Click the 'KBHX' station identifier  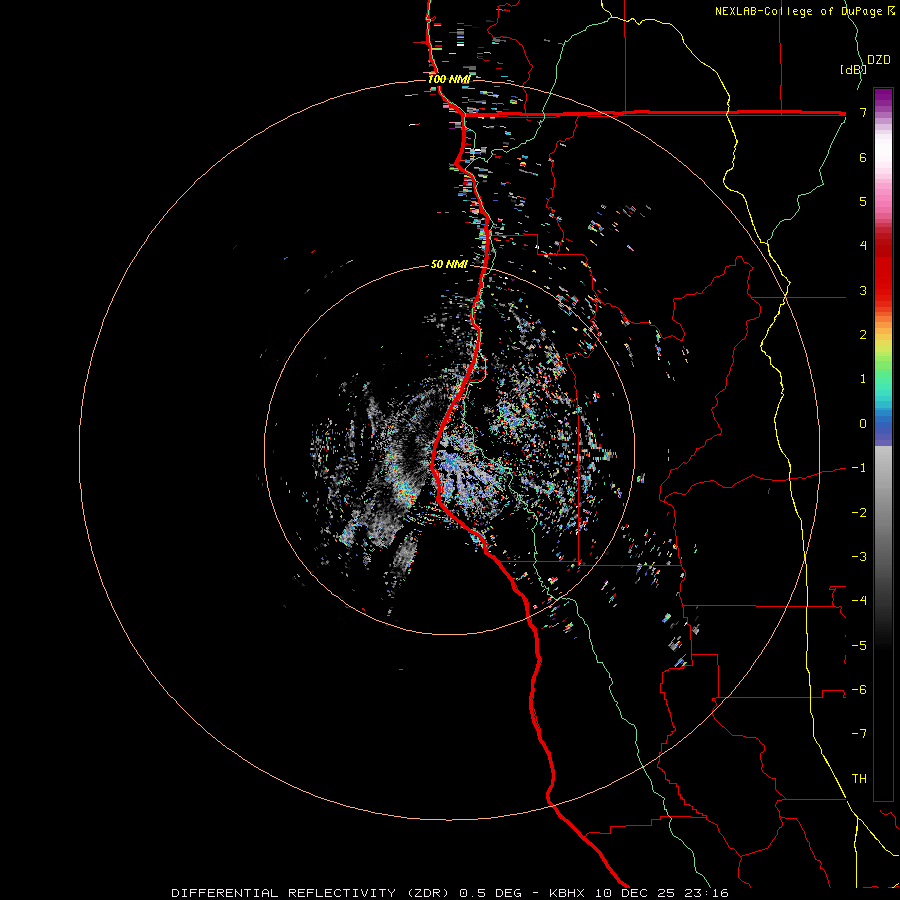point(566,893)
